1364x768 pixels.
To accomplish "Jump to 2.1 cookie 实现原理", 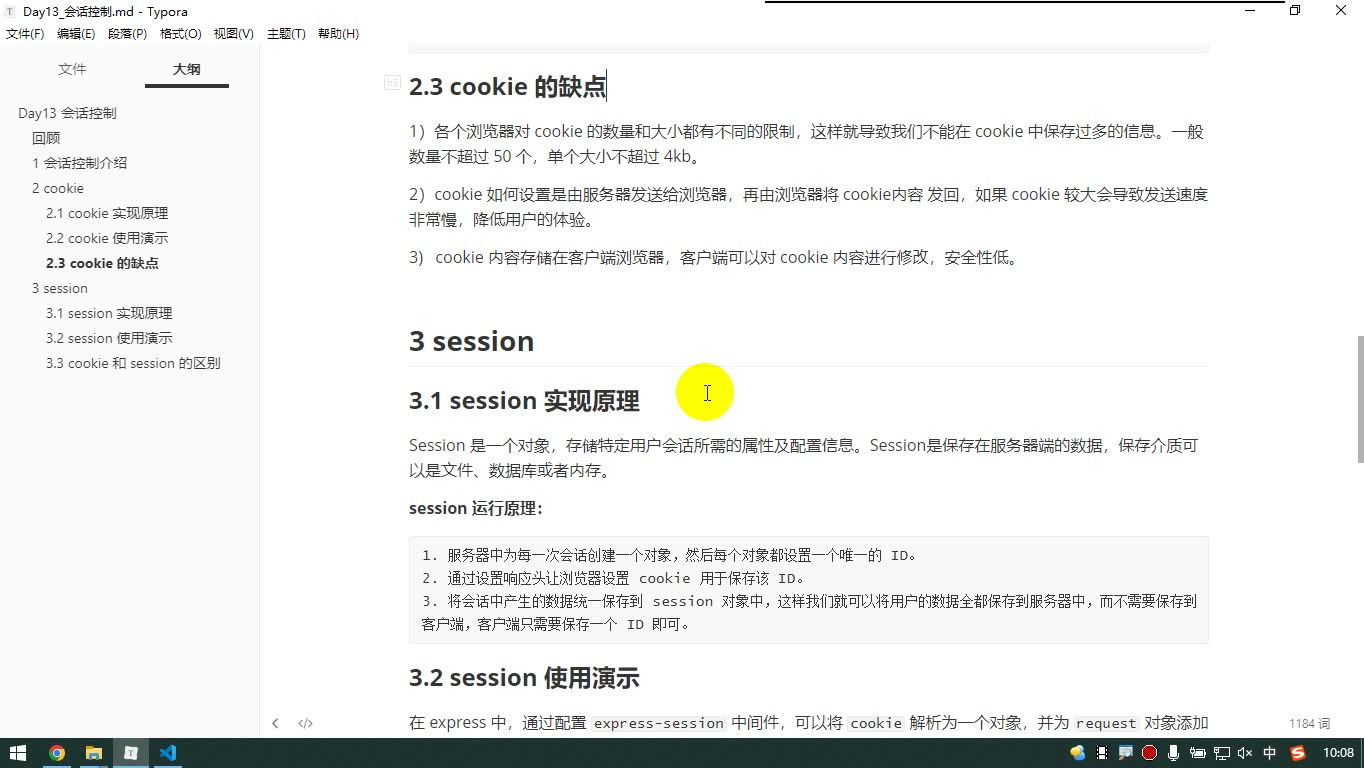I will (x=107, y=213).
